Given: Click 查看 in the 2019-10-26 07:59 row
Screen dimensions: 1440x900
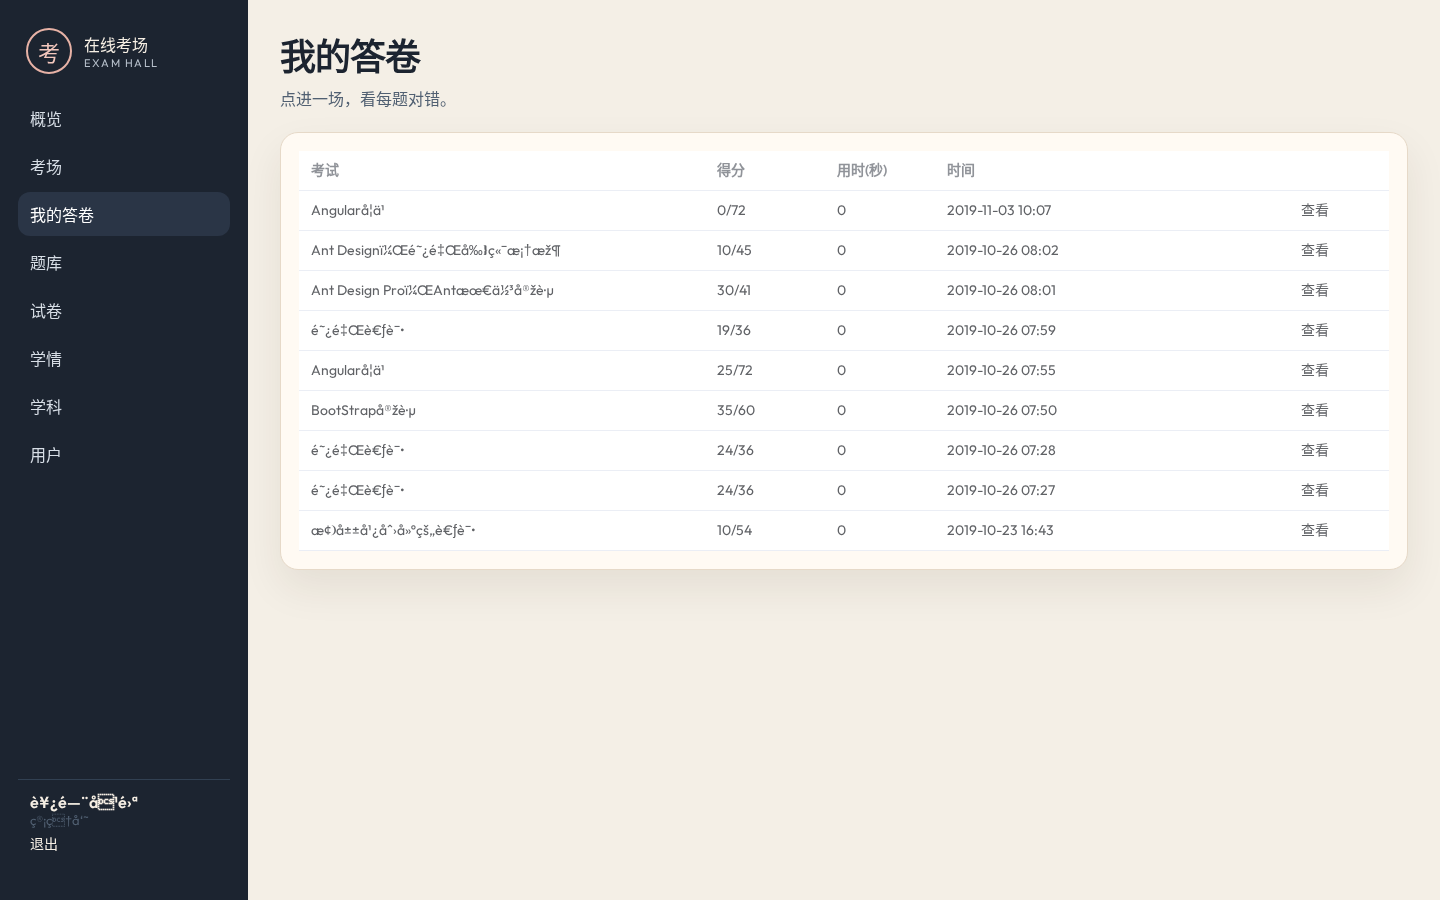Looking at the screenshot, I should 1314,330.
